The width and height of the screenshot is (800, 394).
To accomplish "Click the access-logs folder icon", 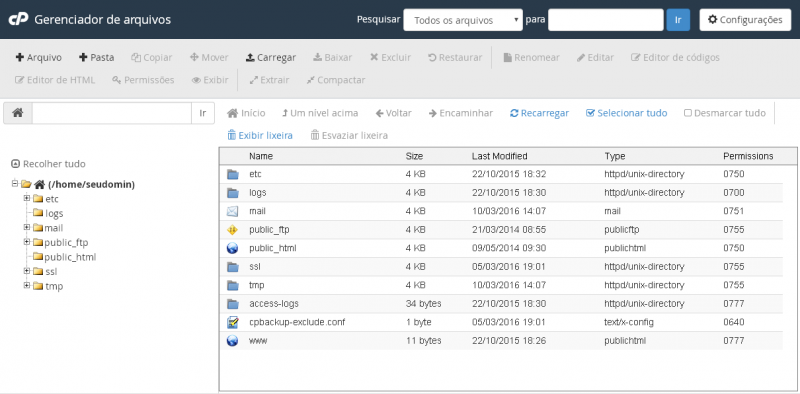I will click(x=233, y=304).
